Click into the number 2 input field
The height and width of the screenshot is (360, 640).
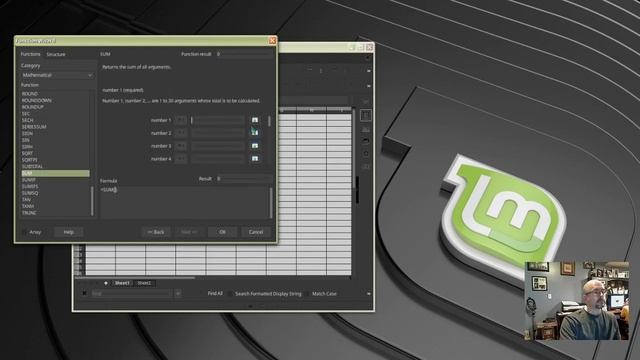[218, 133]
